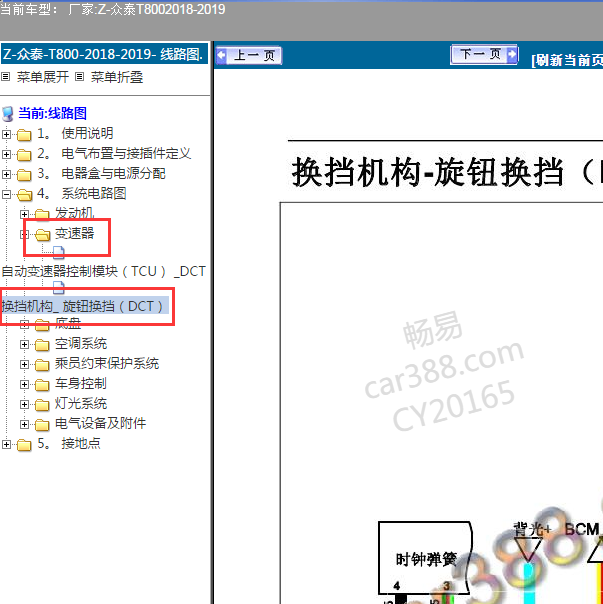Click the folder icon of 发动机
This screenshot has height=604, width=603.
(x=42, y=215)
